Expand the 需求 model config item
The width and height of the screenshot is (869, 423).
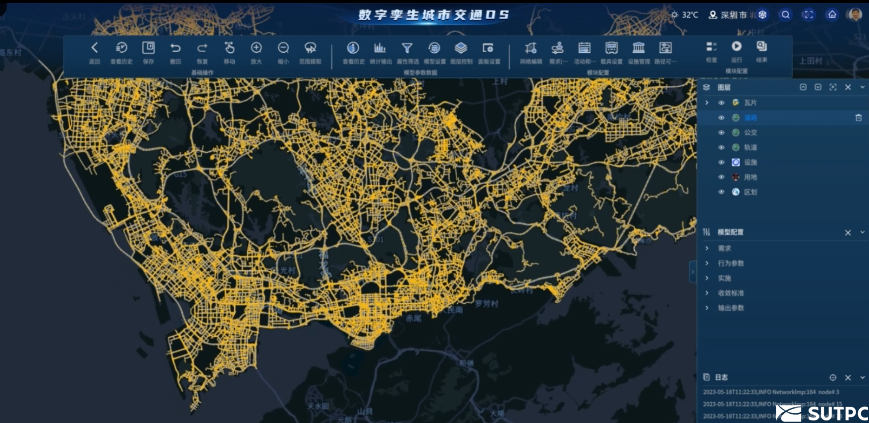click(x=707, y=248)
